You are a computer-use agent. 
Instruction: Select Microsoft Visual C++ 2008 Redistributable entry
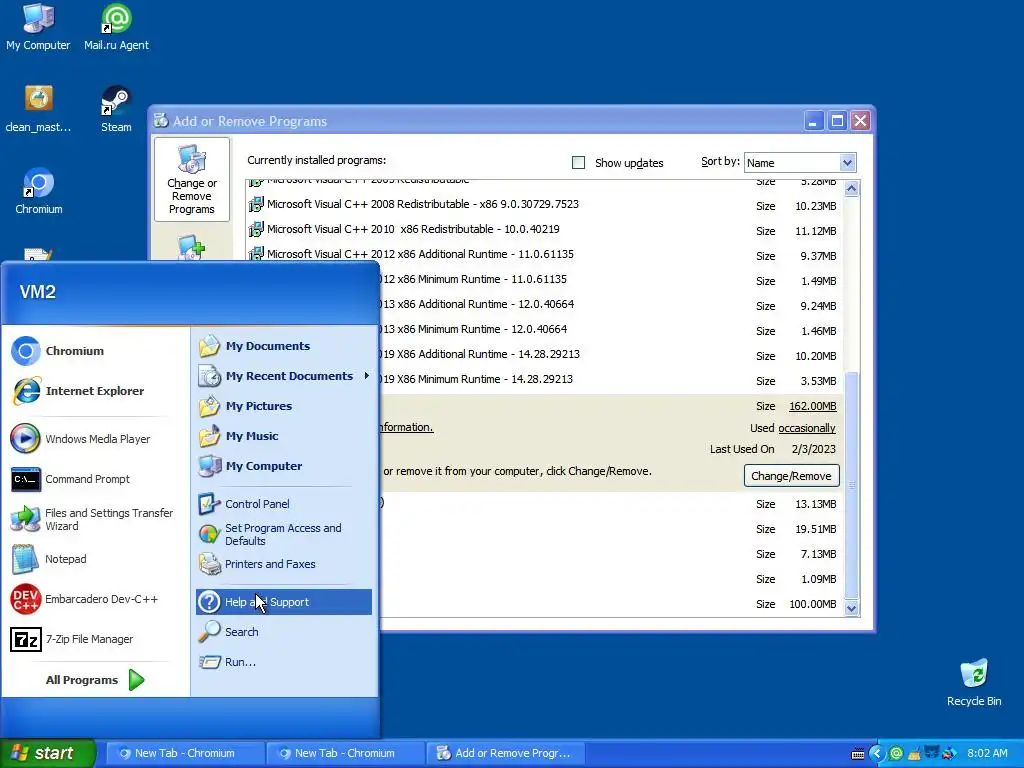(544, 204)
